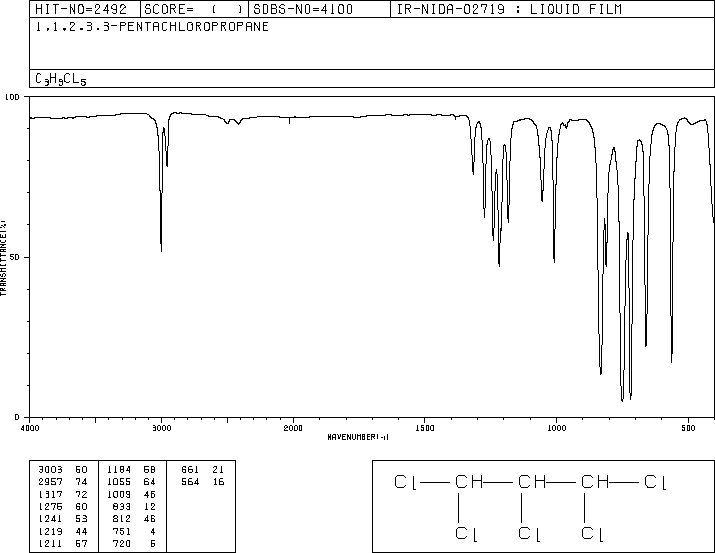Click the 1,1,2,3,3-PENTACHLOROPROPANE compound name
Image resolution: width=715 pixels, height=553 pixels.
point(152,27)
